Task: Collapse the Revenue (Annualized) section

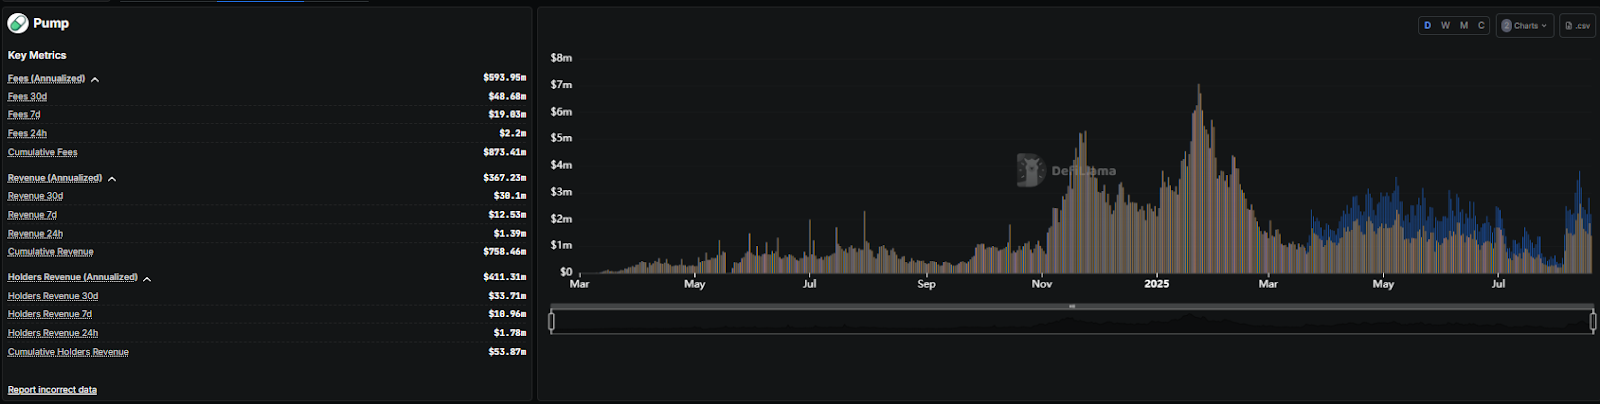Action: 112,179
